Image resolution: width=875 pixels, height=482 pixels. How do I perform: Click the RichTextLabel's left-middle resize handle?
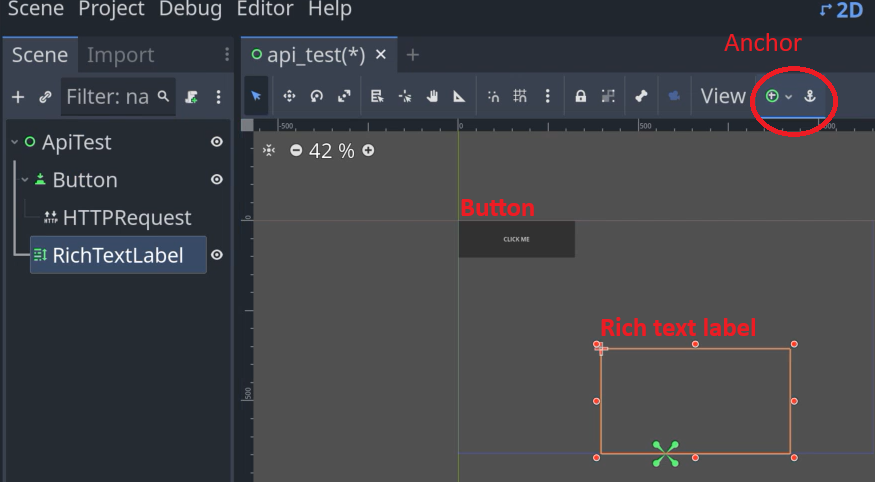(x=597, y=401)
